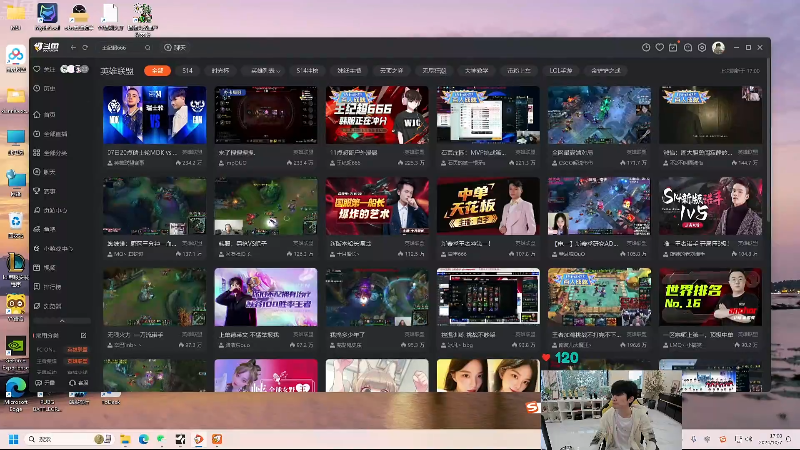Open the MDK vs GAM match stream thumbnail

click(x=155, y=115)
